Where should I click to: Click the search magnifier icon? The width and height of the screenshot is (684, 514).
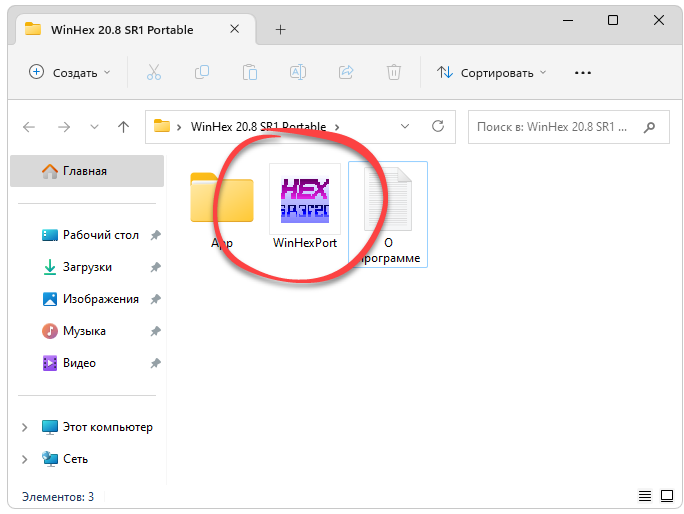649,127
